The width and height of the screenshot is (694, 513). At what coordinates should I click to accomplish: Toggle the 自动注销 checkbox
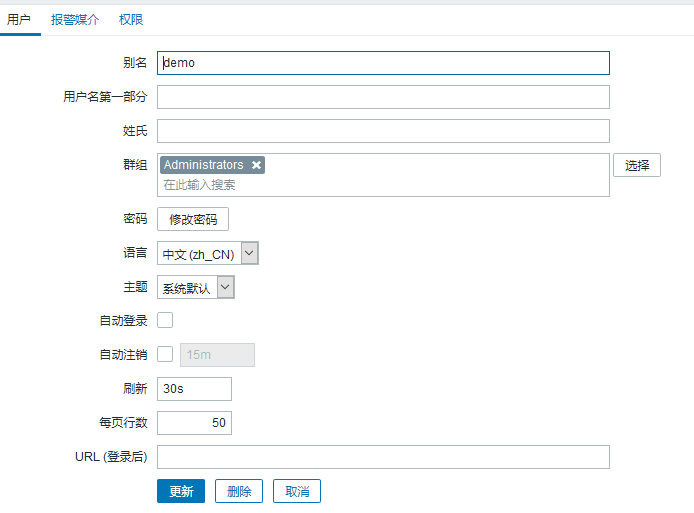[x=166, y=354]
